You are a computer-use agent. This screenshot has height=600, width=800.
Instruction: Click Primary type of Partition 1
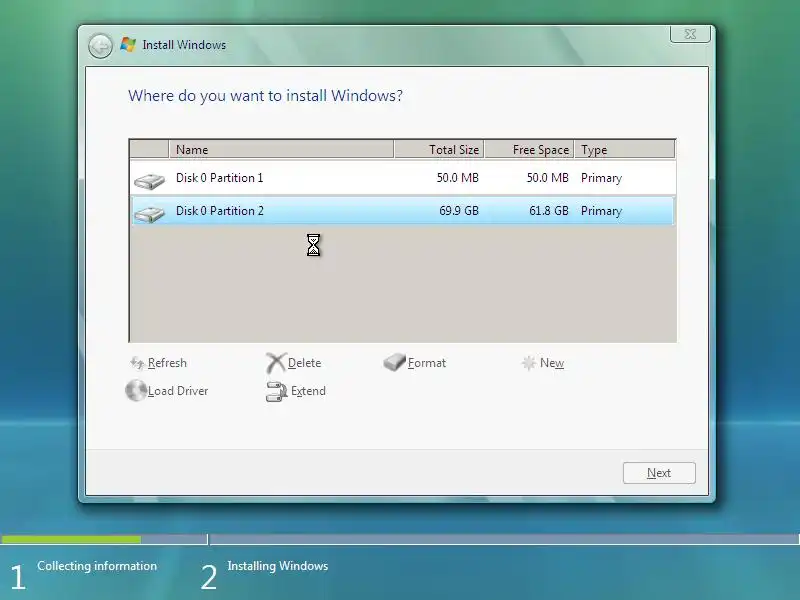click(601, 178)
